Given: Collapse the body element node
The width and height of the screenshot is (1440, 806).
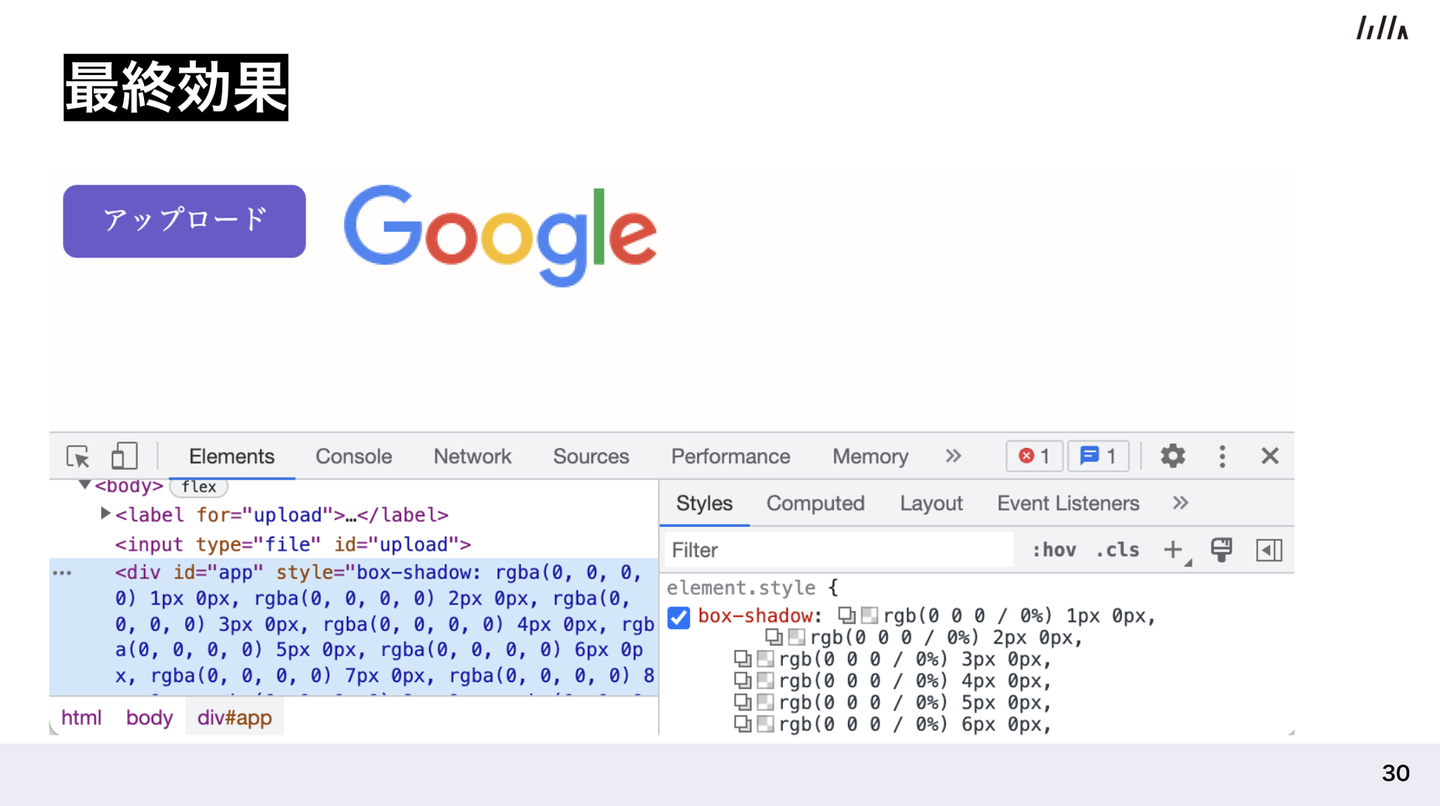Looking at the screenshot, I should (85, 486).
